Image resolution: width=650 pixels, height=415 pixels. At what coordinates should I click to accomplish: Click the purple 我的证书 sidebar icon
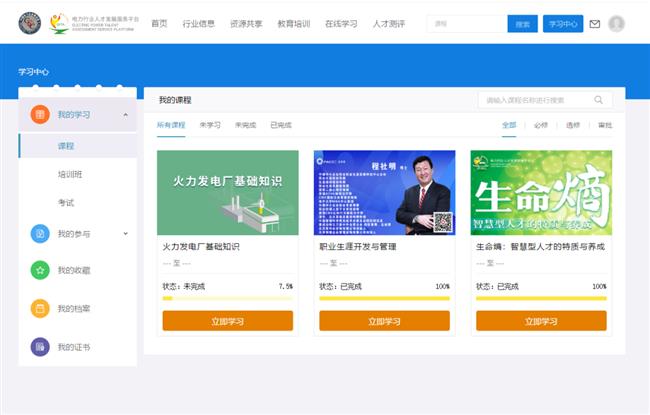(x=39, y=347)
